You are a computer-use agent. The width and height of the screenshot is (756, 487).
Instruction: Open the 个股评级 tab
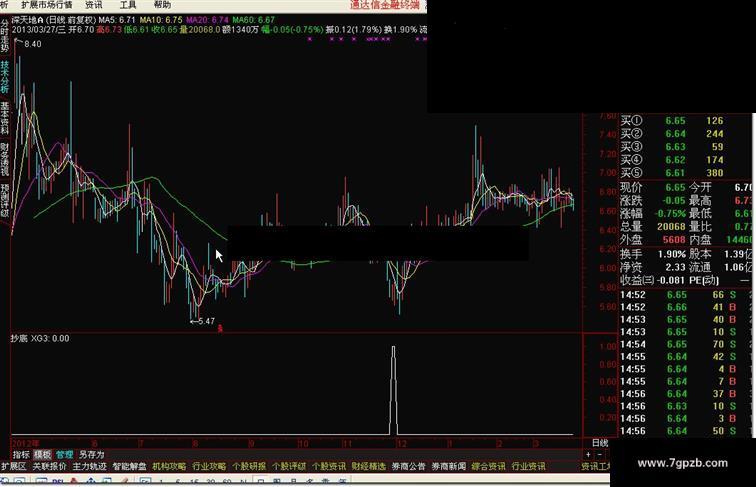[x=289, y=466]
